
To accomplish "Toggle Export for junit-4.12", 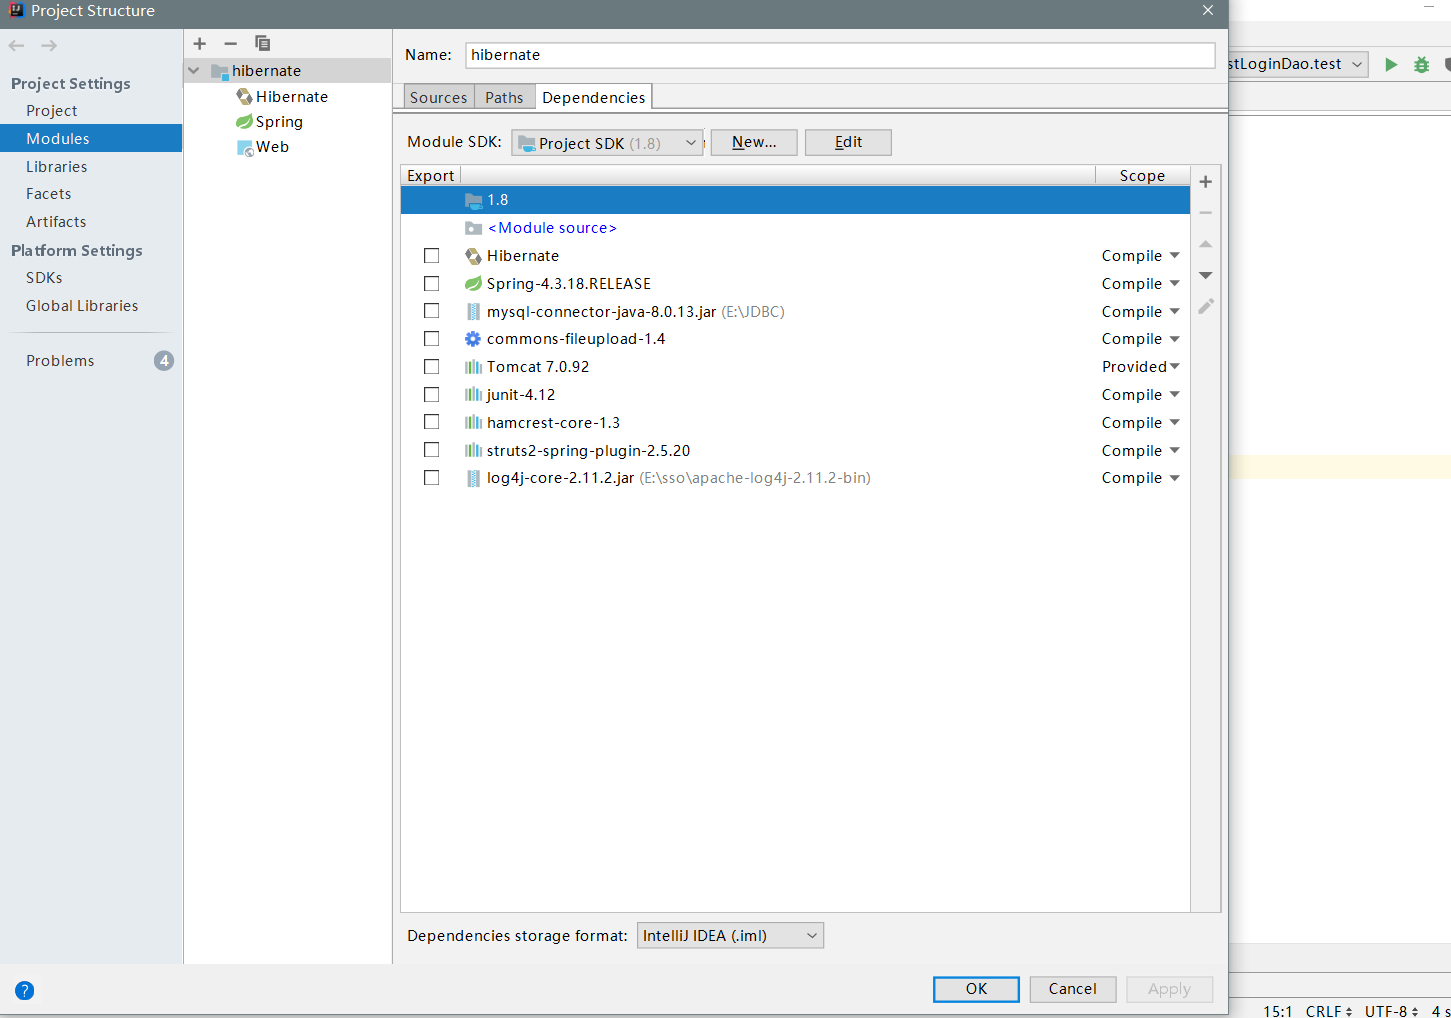I will 431,394.
